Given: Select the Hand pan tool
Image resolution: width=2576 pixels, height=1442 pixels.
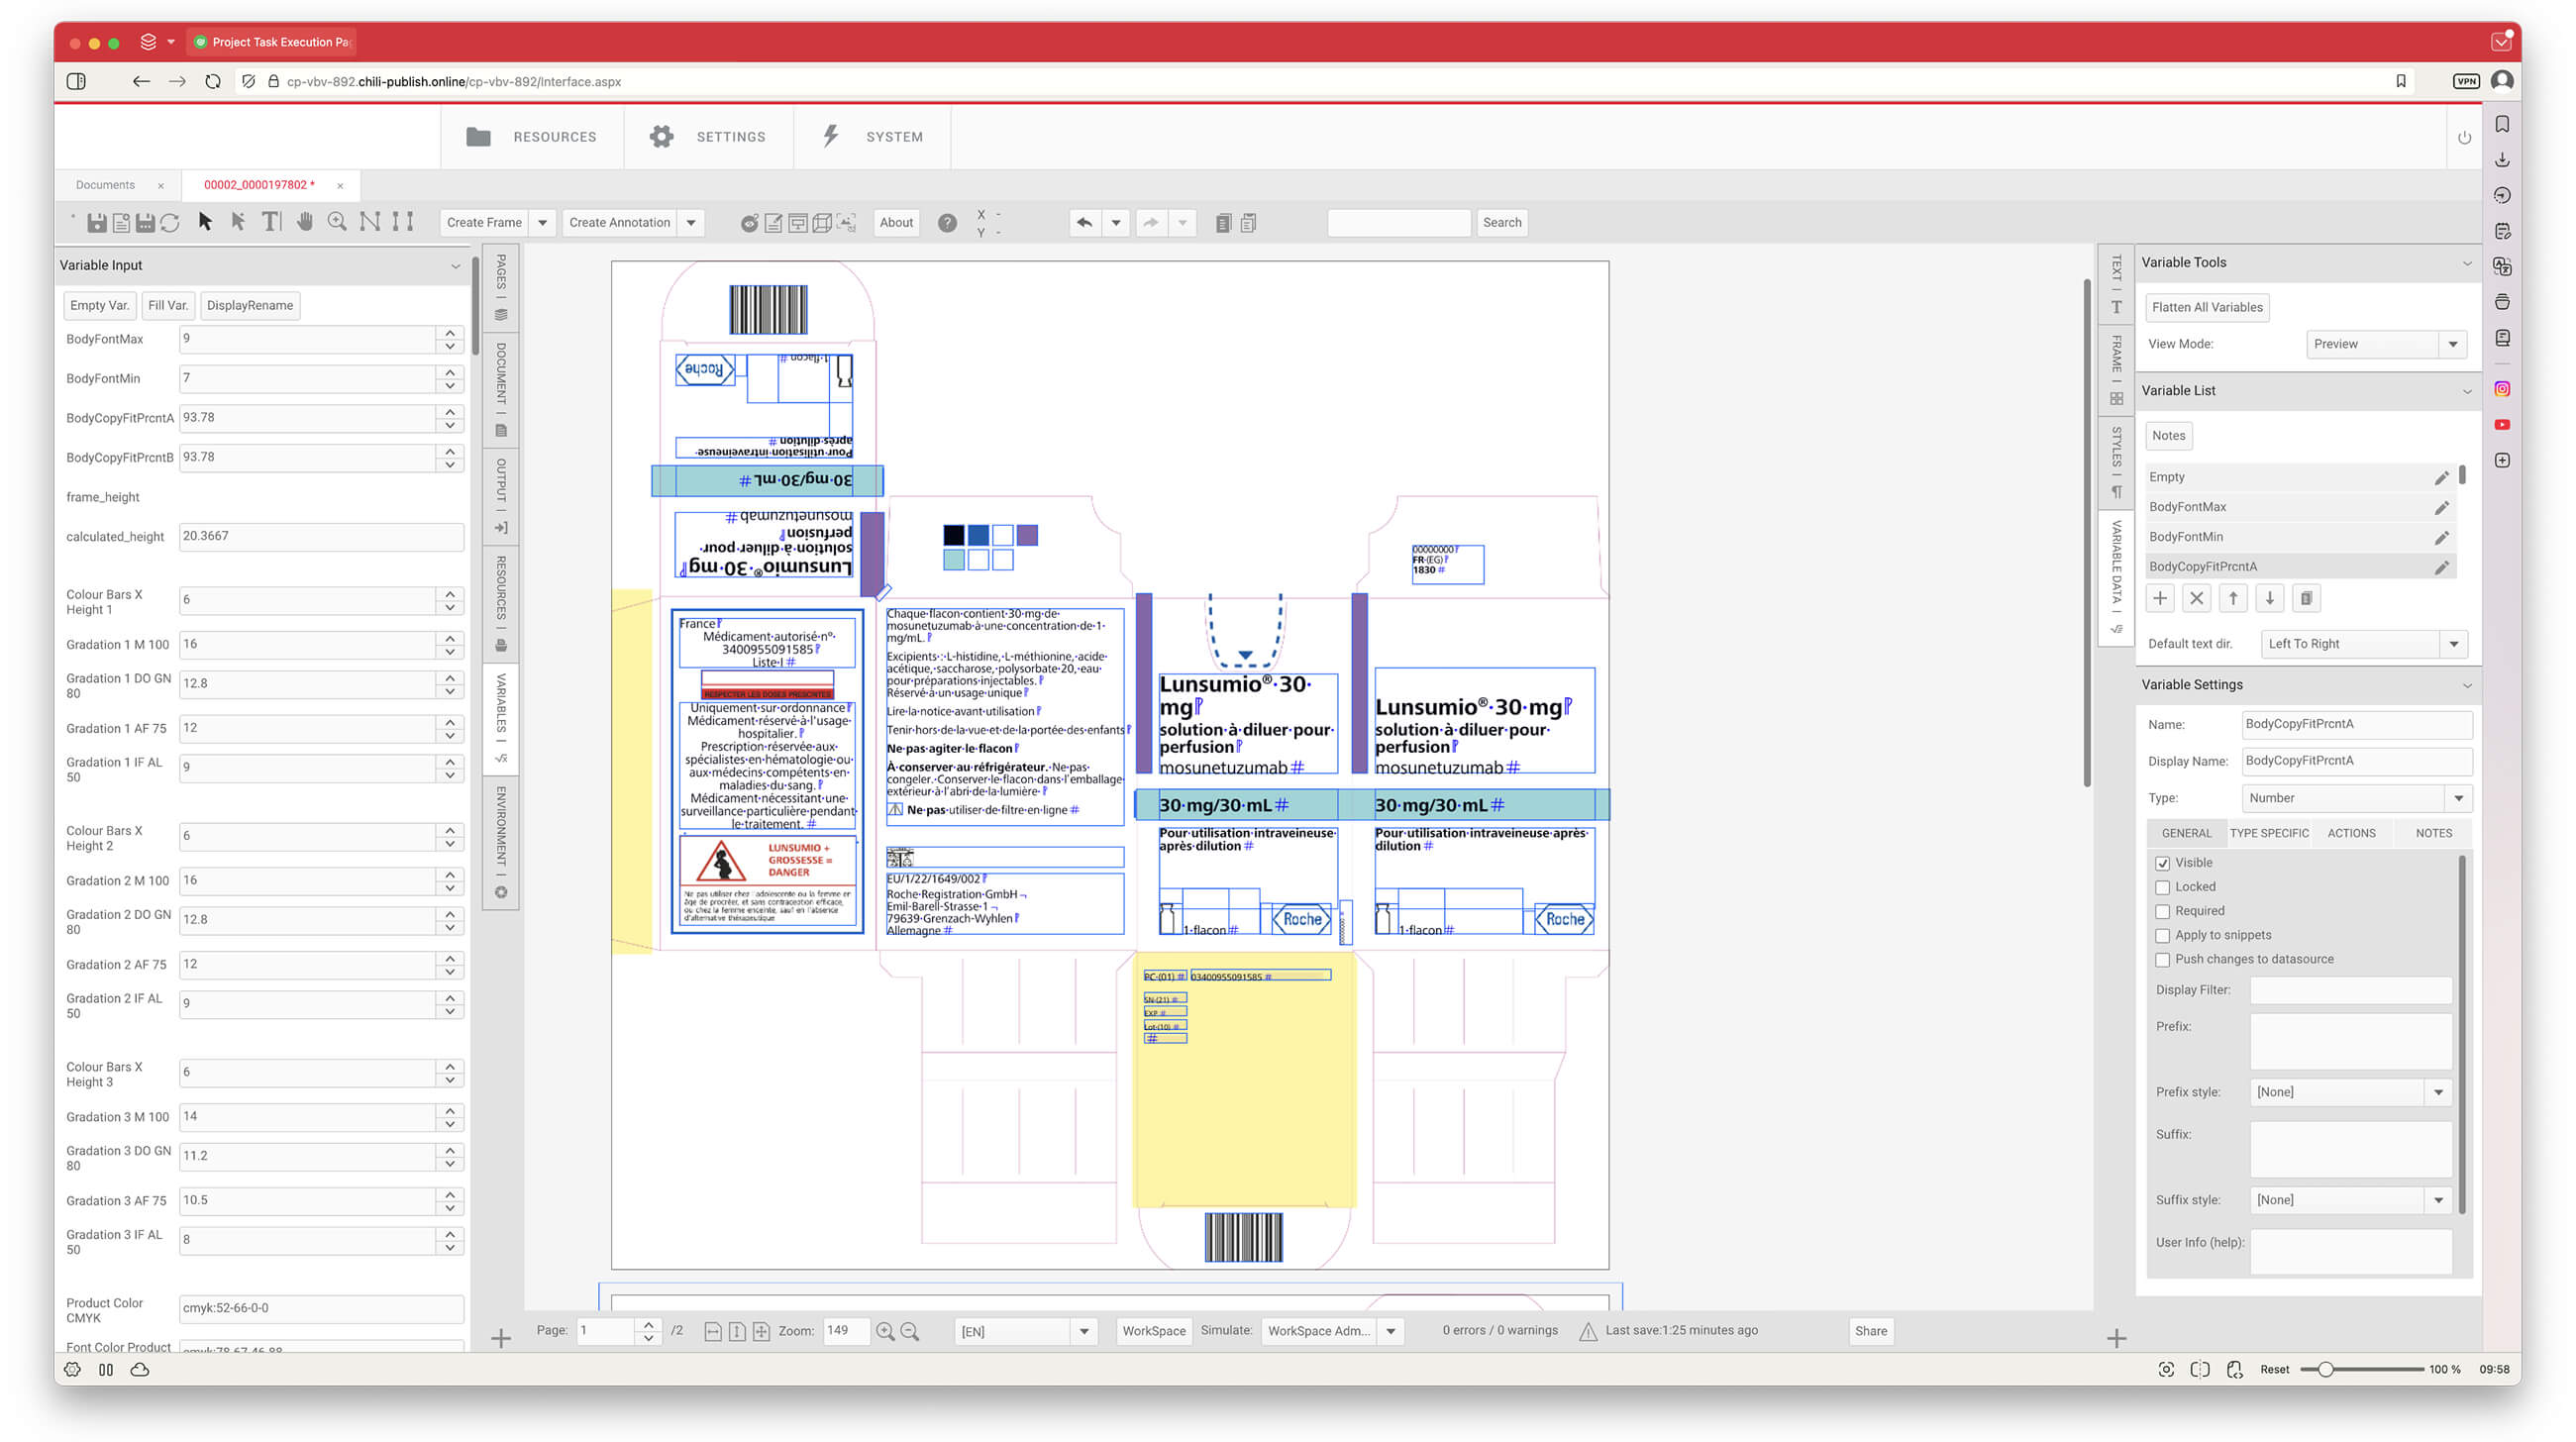Looking at the screenshot, I should 305,222.
